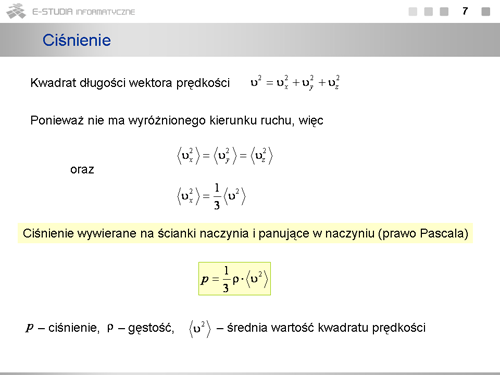Screen dimensions: 500x375
Task: Click the velocity squared sum equation
Action: point(295,82)
